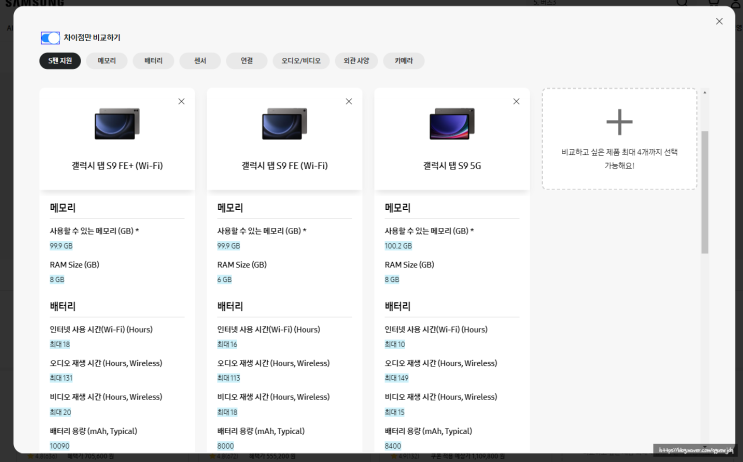Select the 연결 filter tab

click(x=247, y=61)
